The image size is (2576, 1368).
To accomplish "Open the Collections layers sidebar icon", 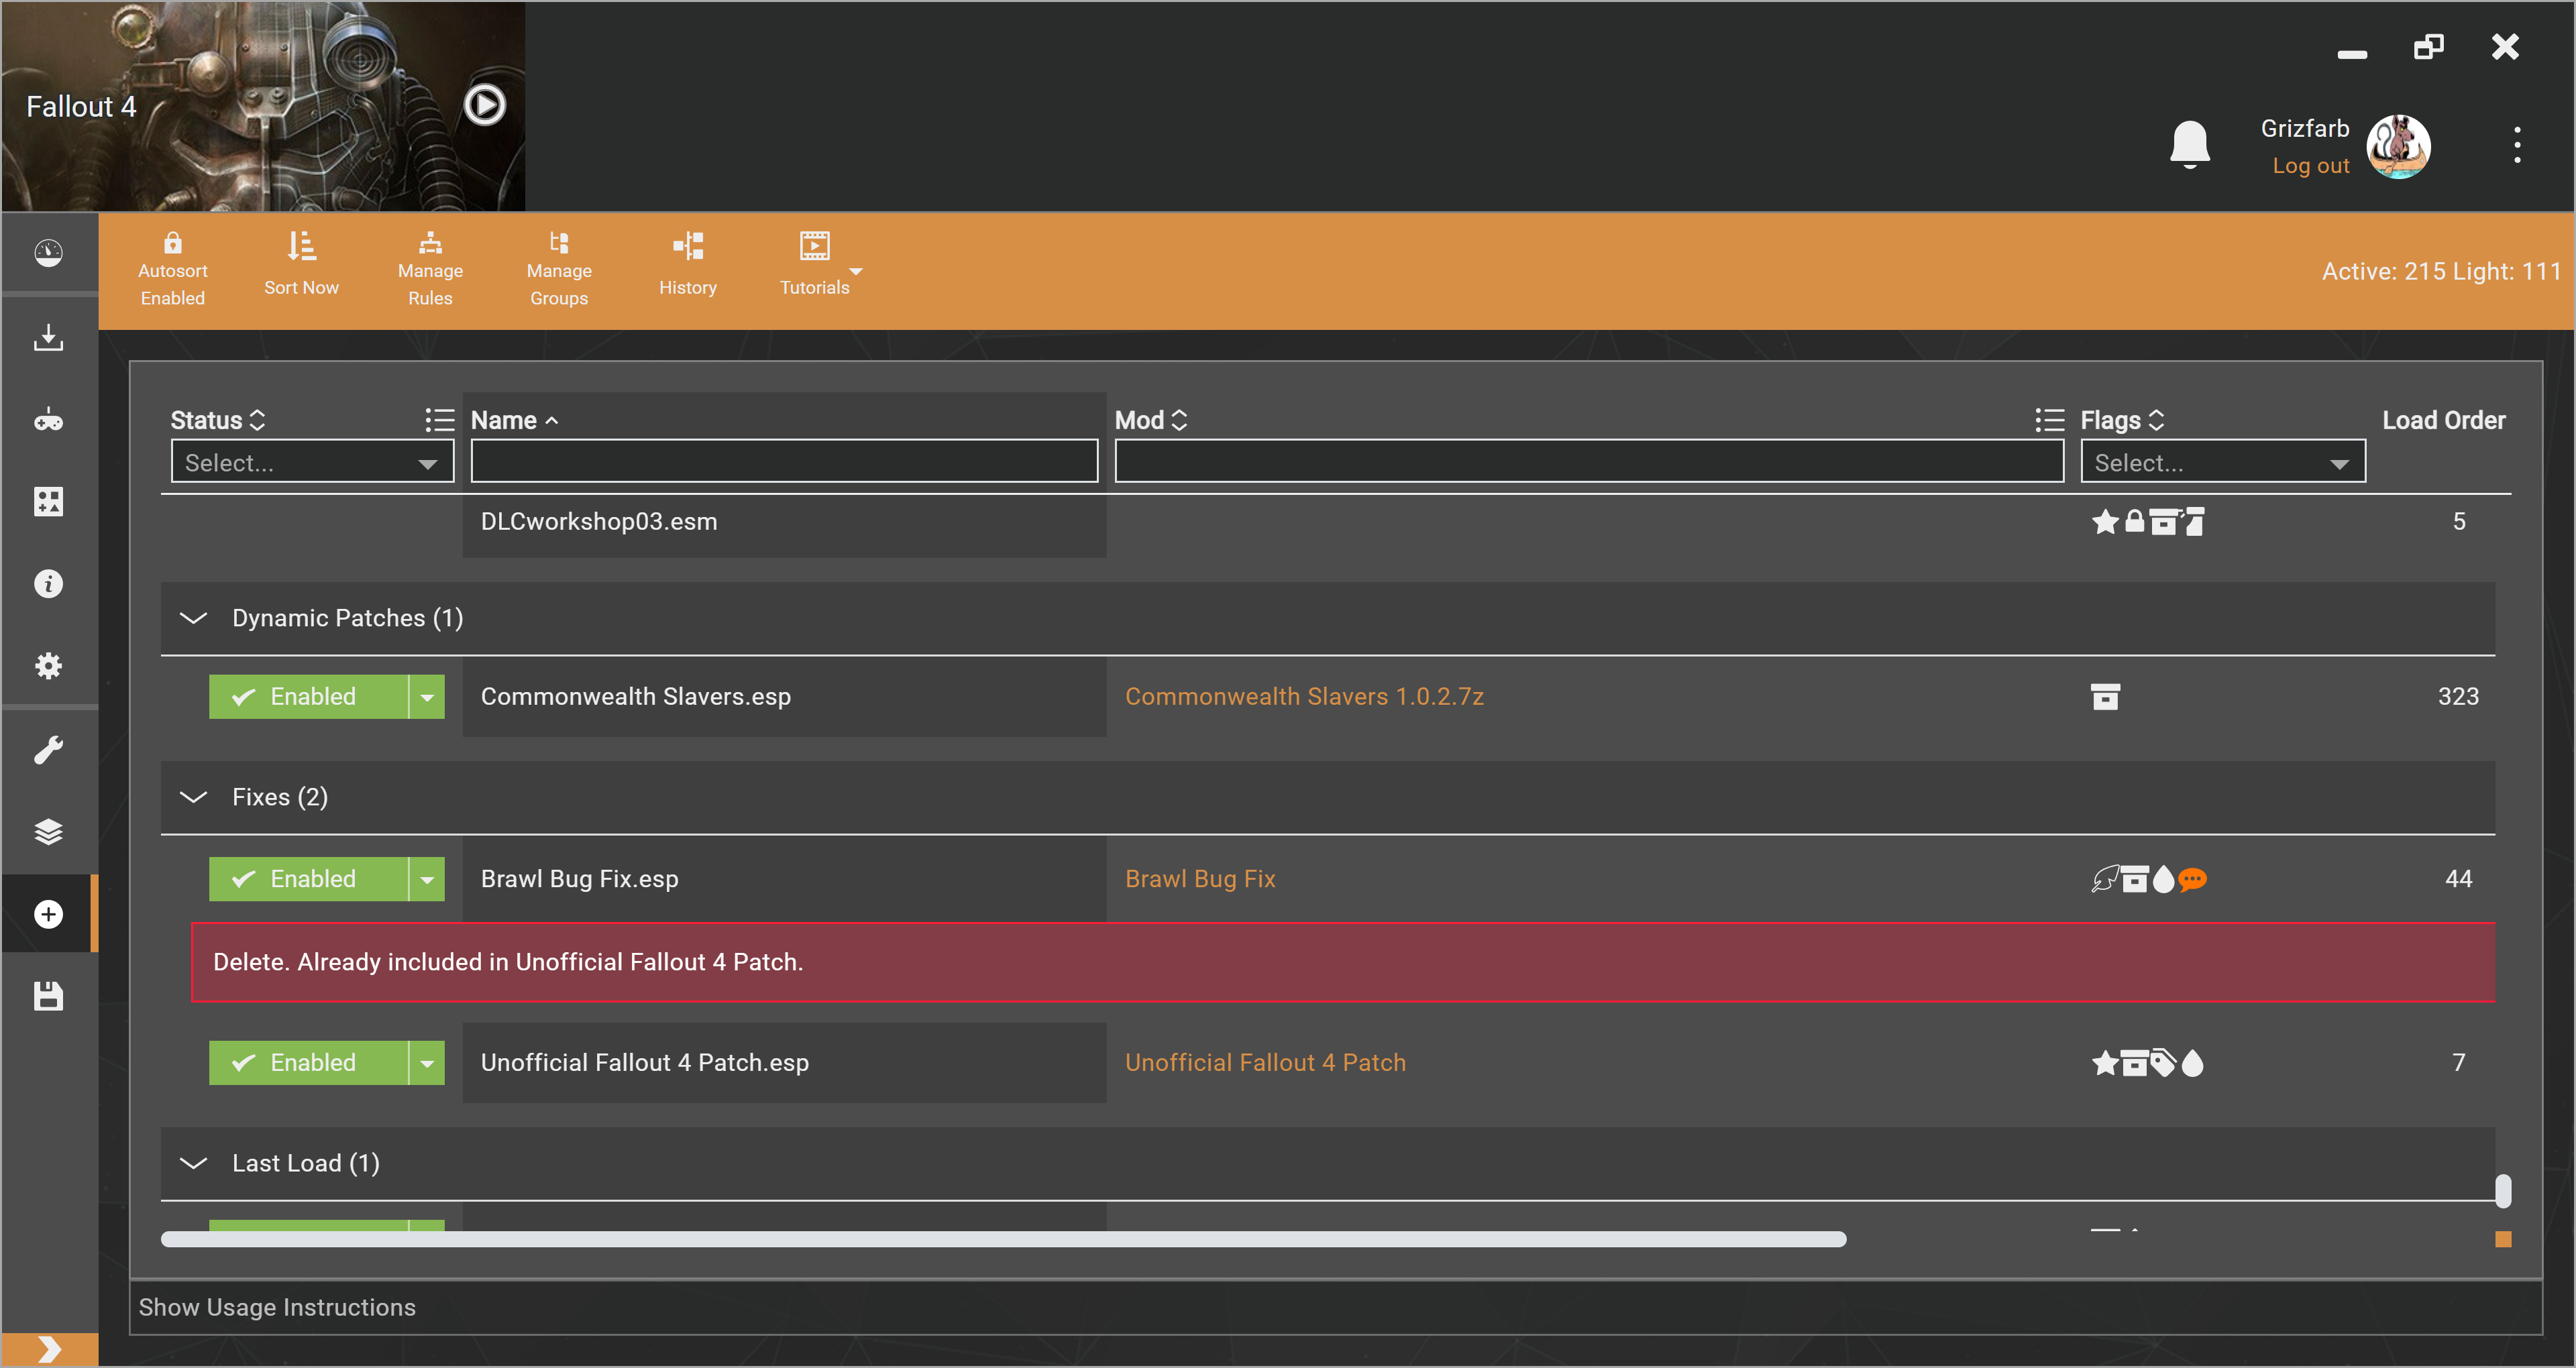I will (48, 832).
